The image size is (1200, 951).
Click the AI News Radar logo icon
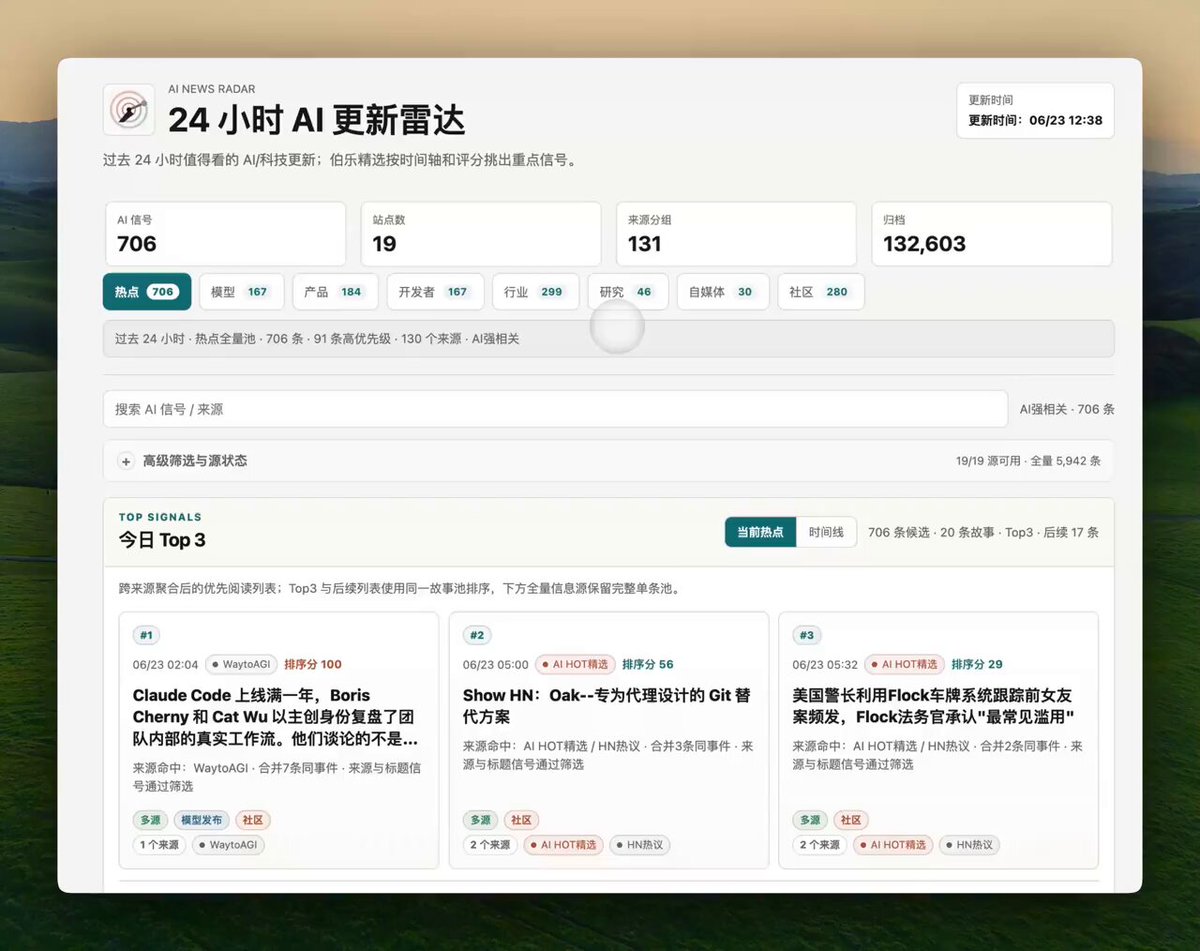[129, 109]
